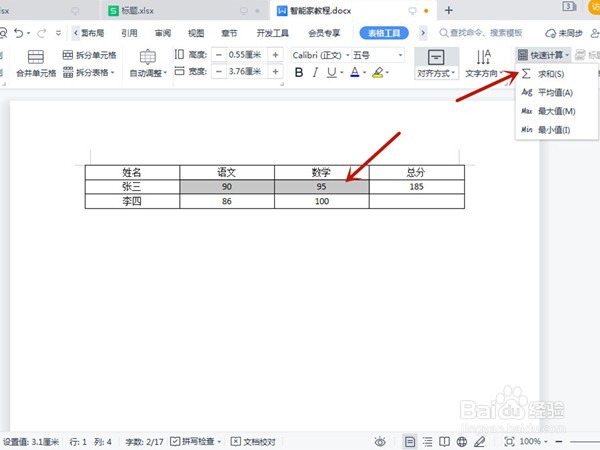This screenshot has height=450, width=600.
Task: Switch to web layout globe icon
Action: click(x=462, y=442)
